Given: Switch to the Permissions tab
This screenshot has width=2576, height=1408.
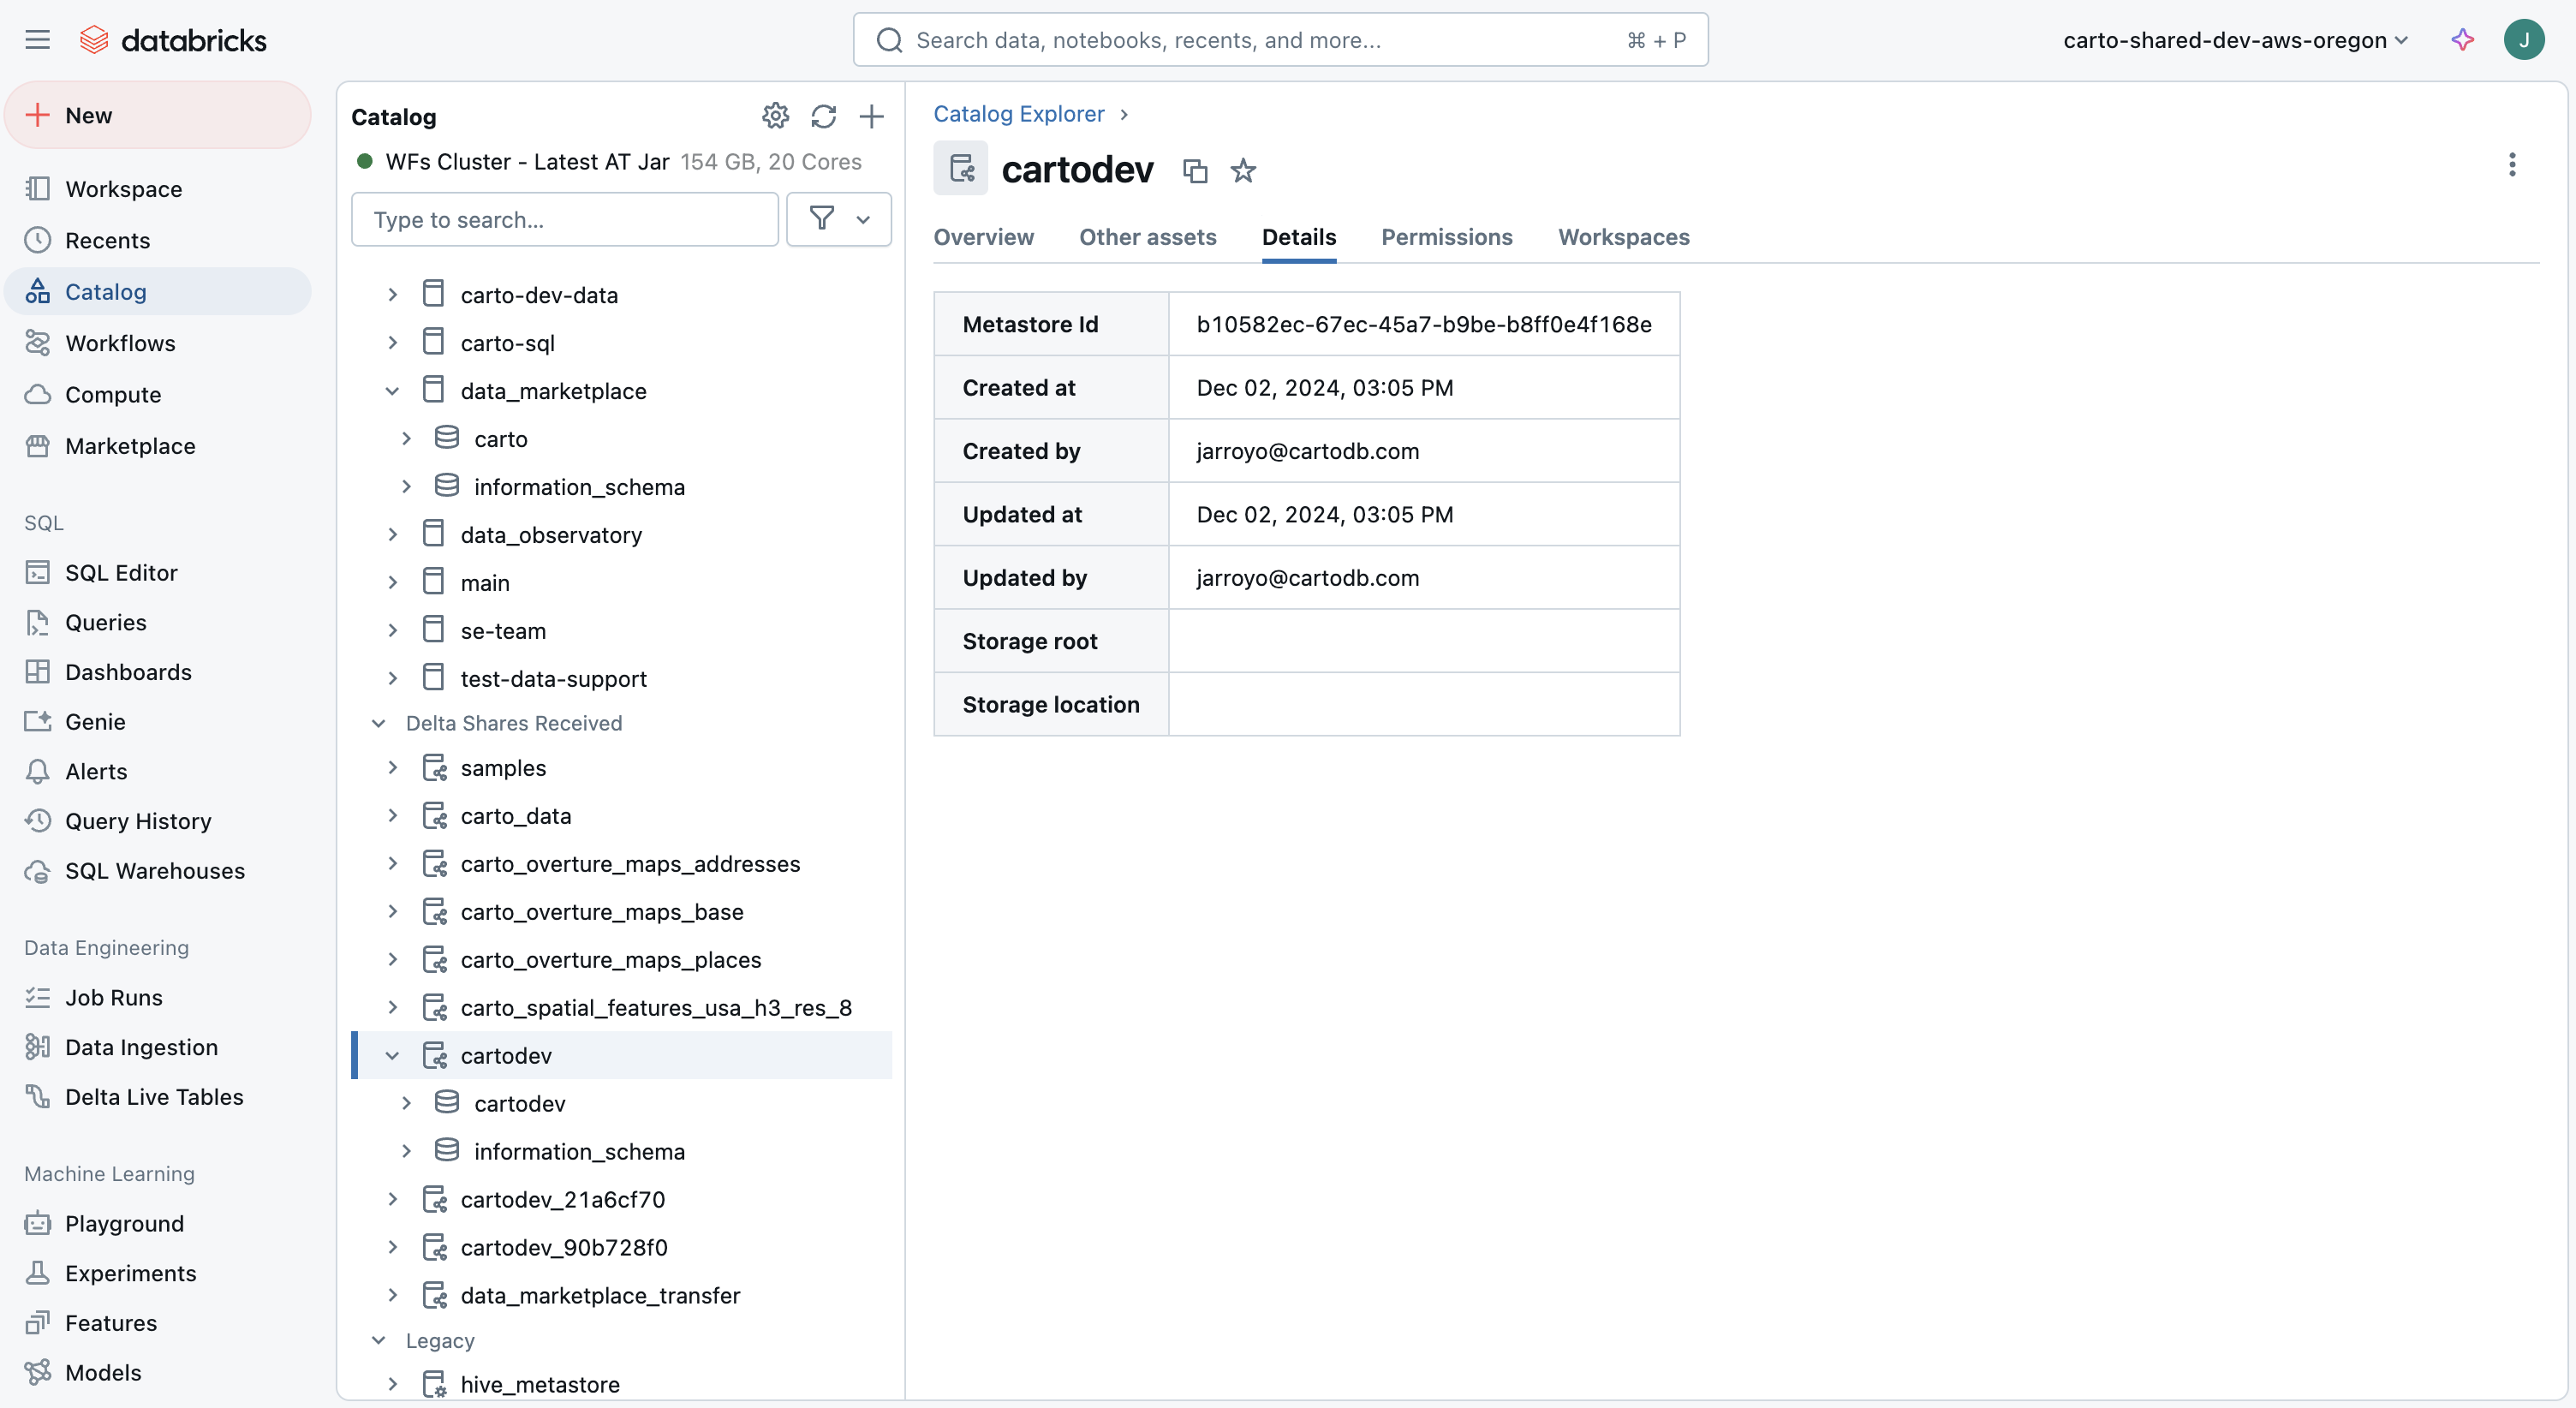Looking at the screenshot, I should tap(1446, 237).
